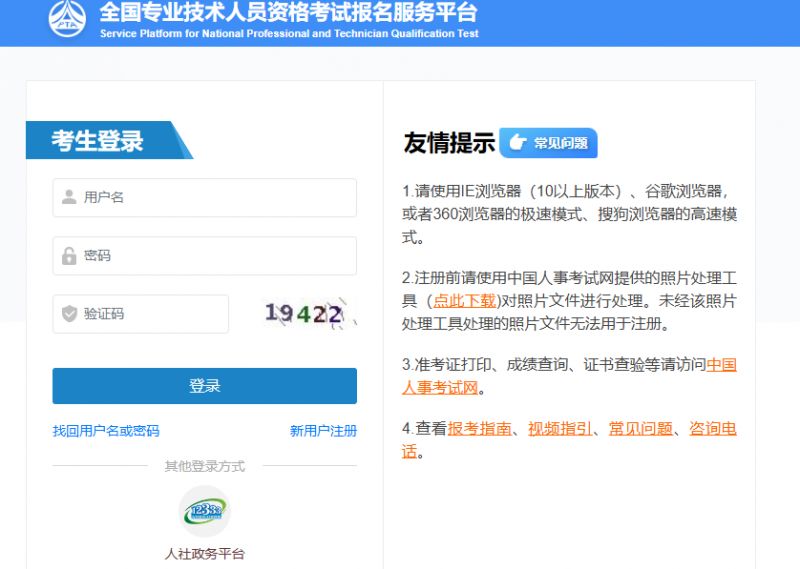Focus the 用户名 text input field

215,197
